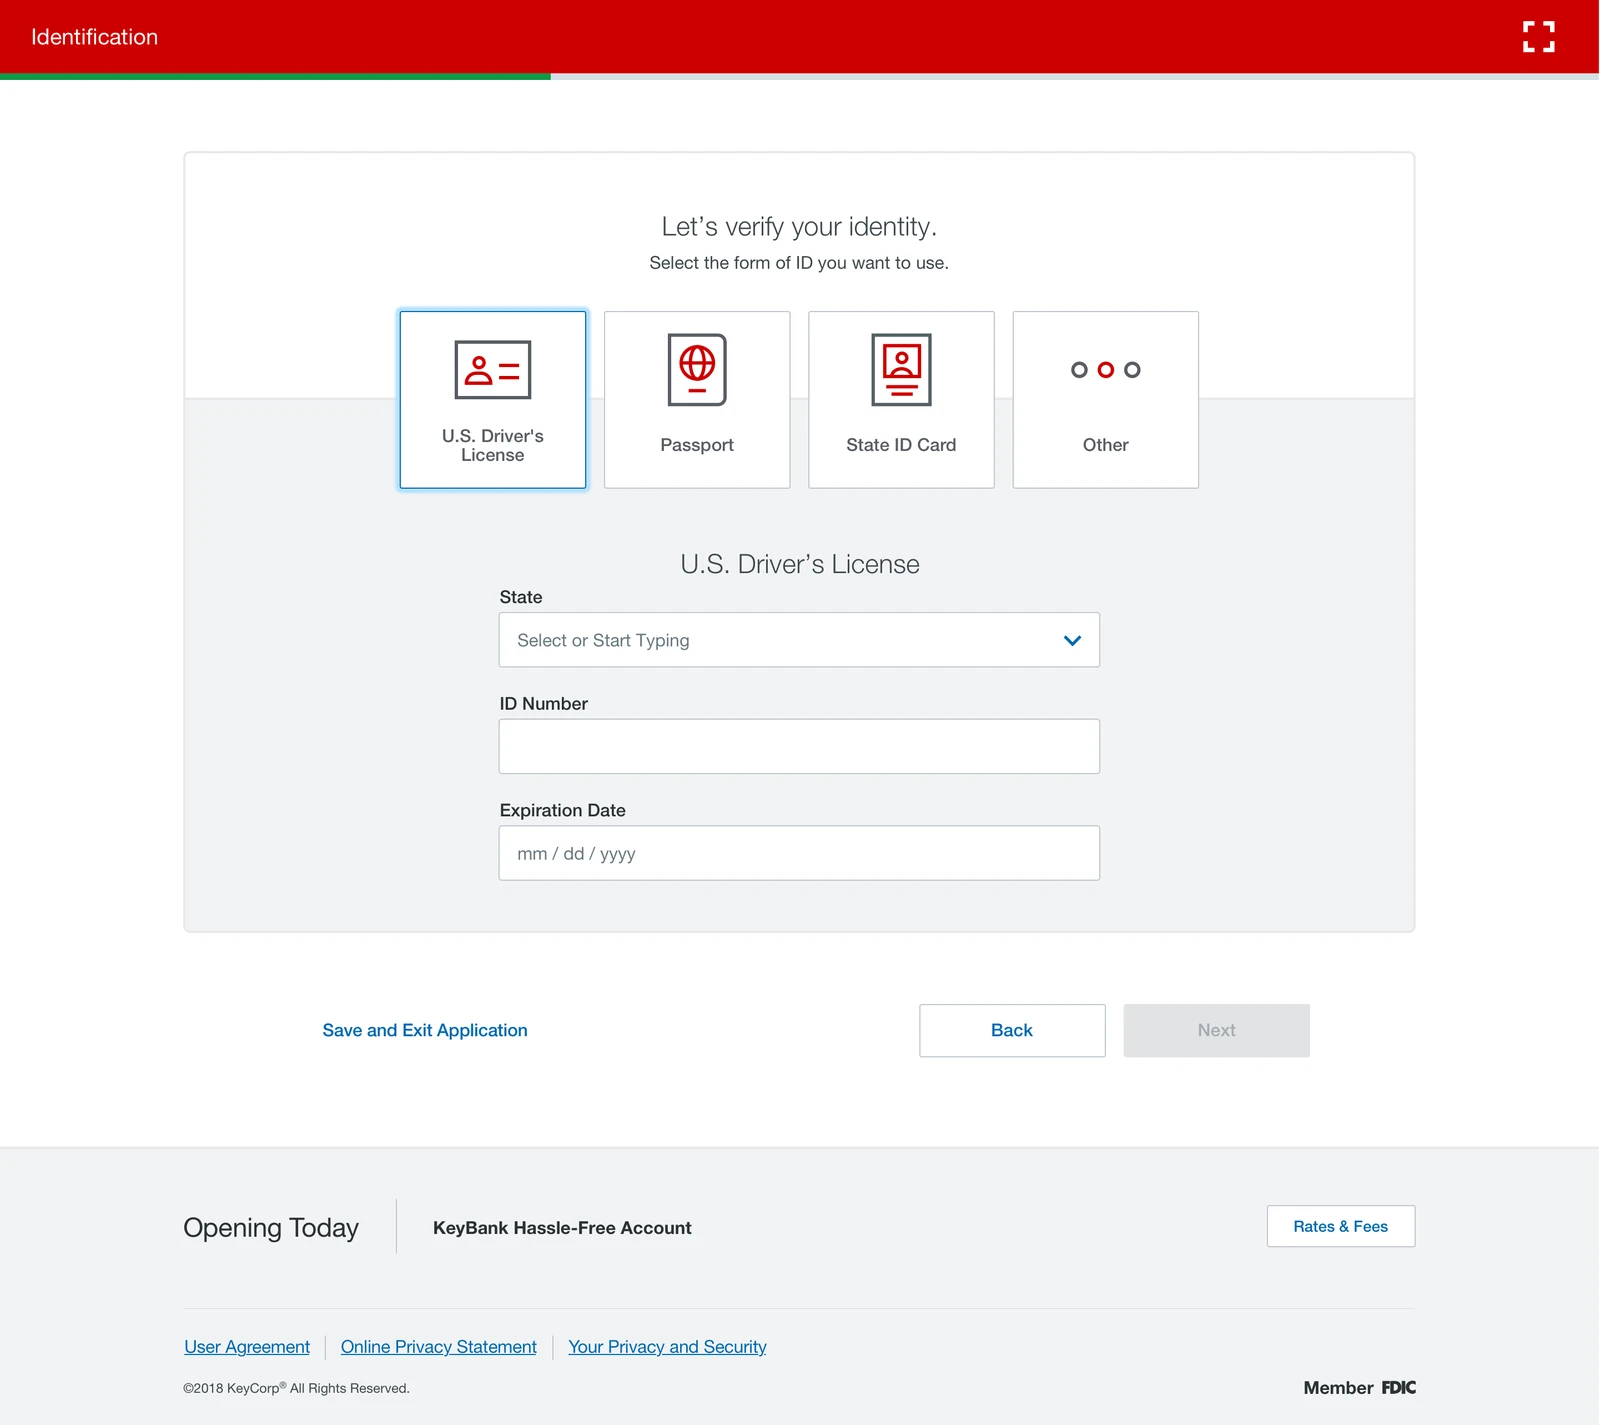Click the Opening Today footer heading

(x=271, y=1228)
